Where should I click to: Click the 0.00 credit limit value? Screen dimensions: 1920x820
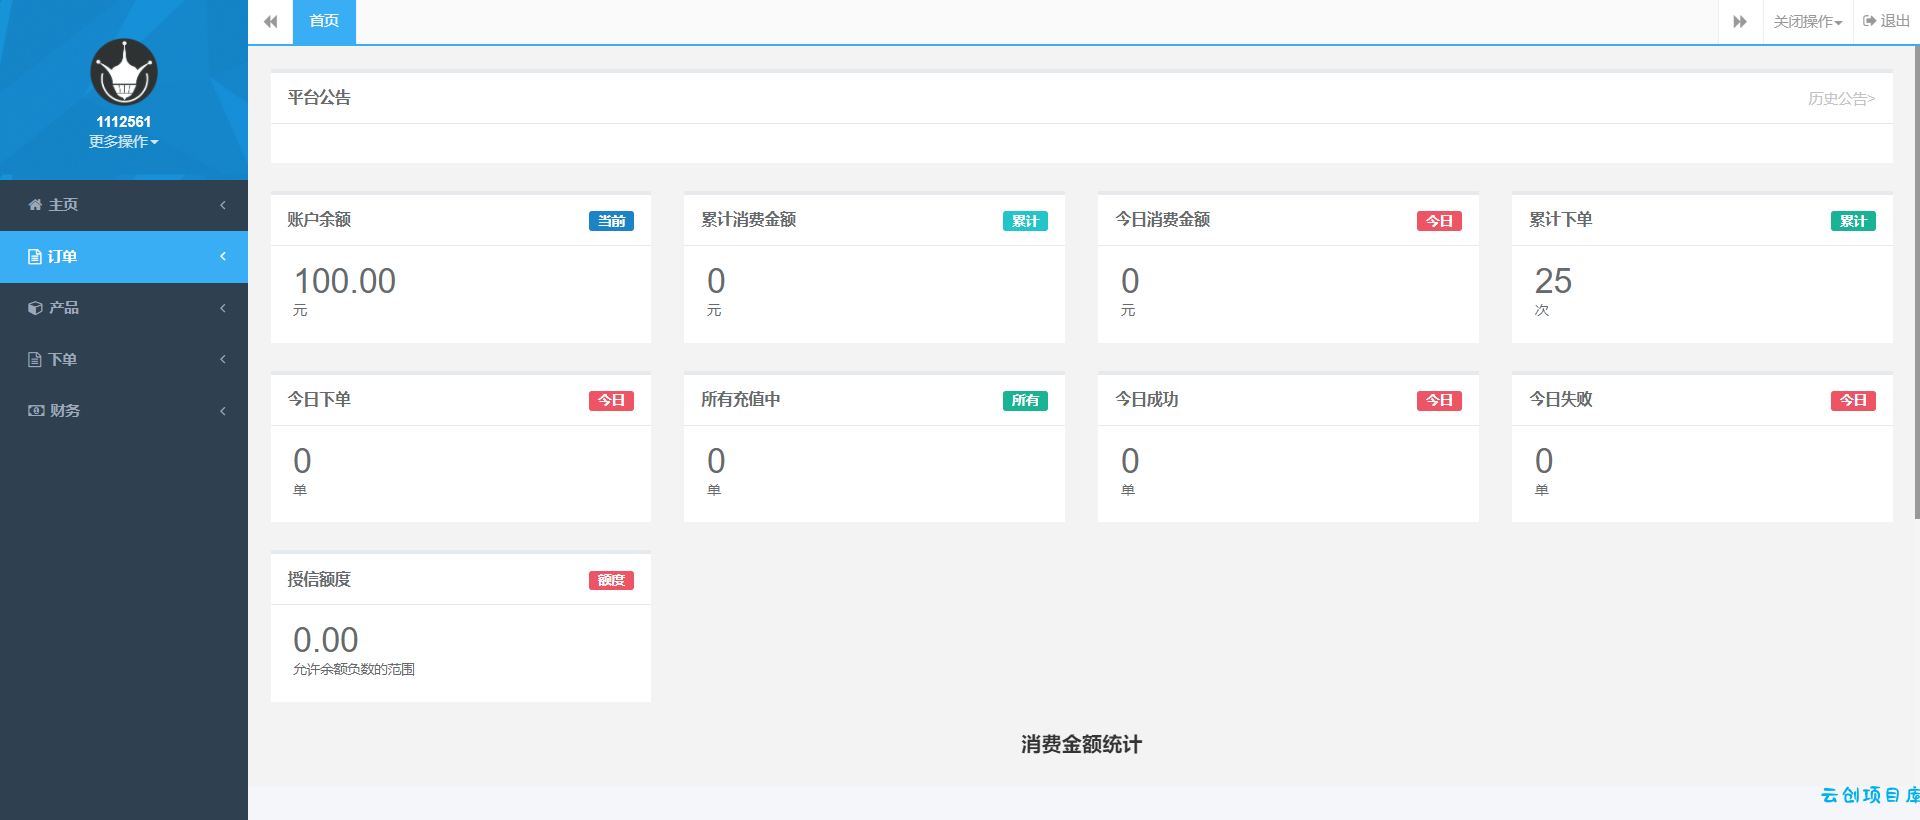click(x=326, y=640)
